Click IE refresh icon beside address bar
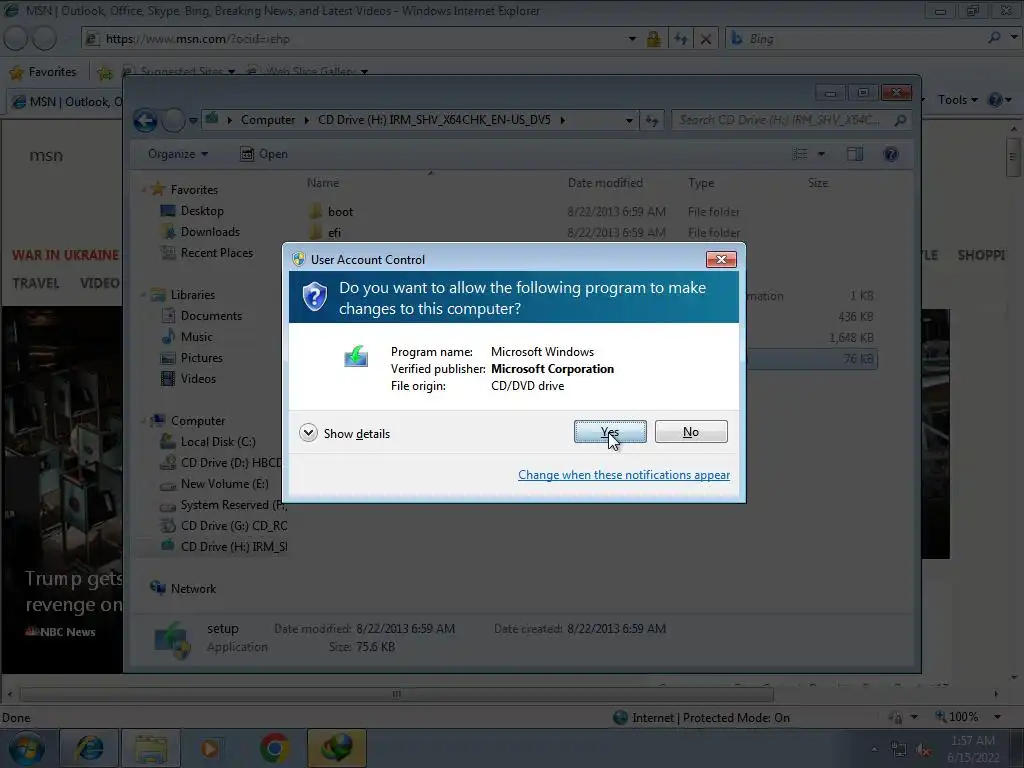This screenshot has height=768, width=1024. (680, 39)
